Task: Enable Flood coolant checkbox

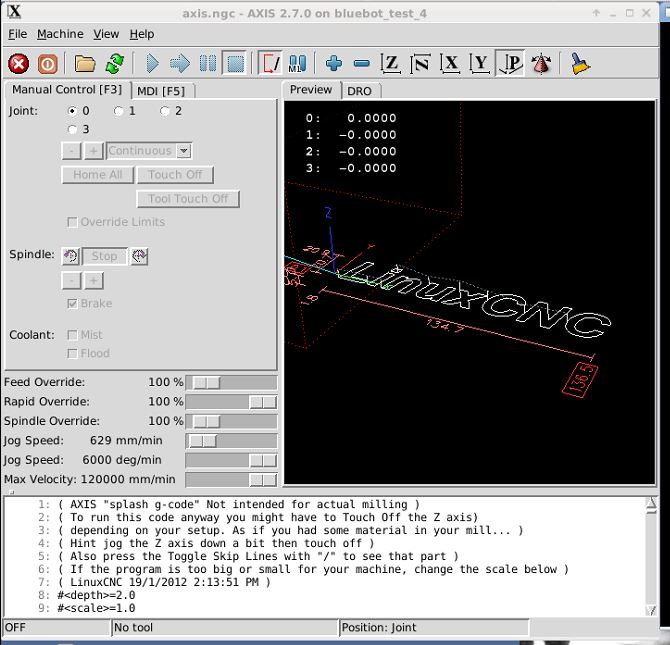Action: click(x=72, y=353)
